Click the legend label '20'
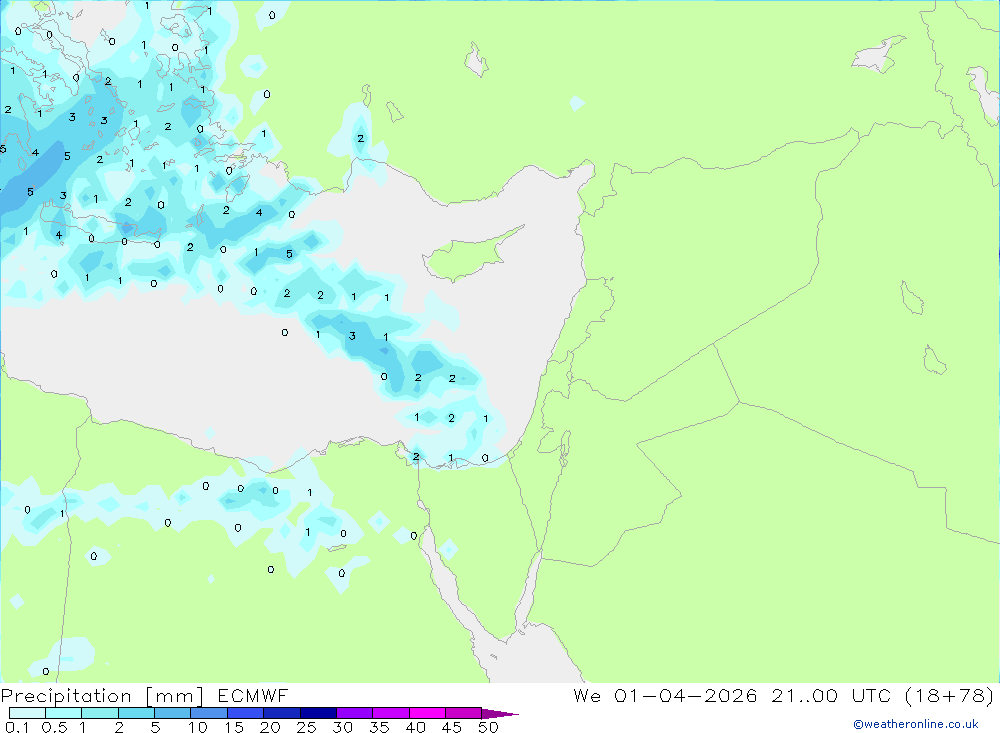 click(270, 727)
